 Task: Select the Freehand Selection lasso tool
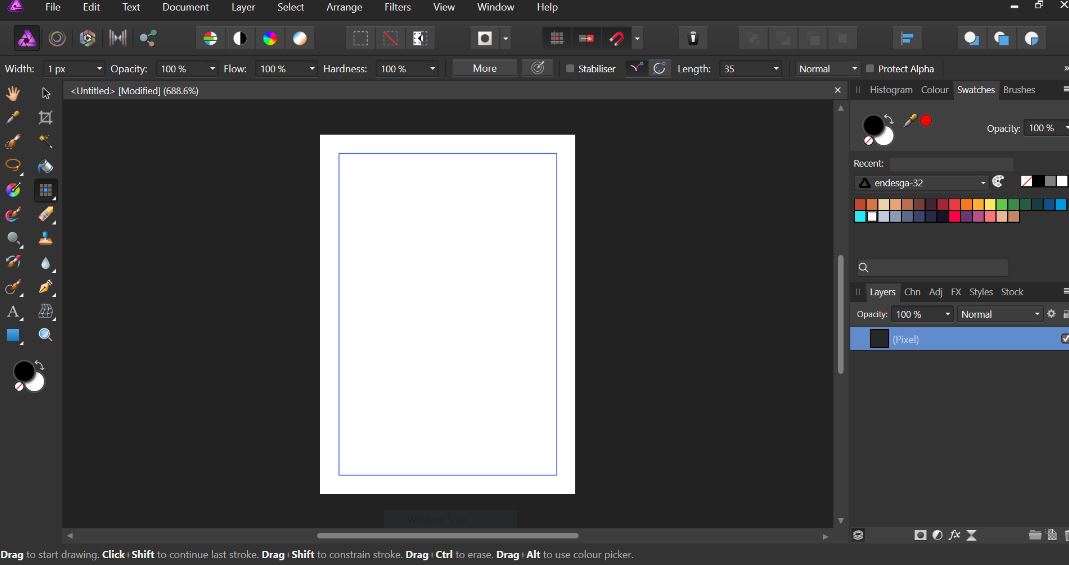13,166
